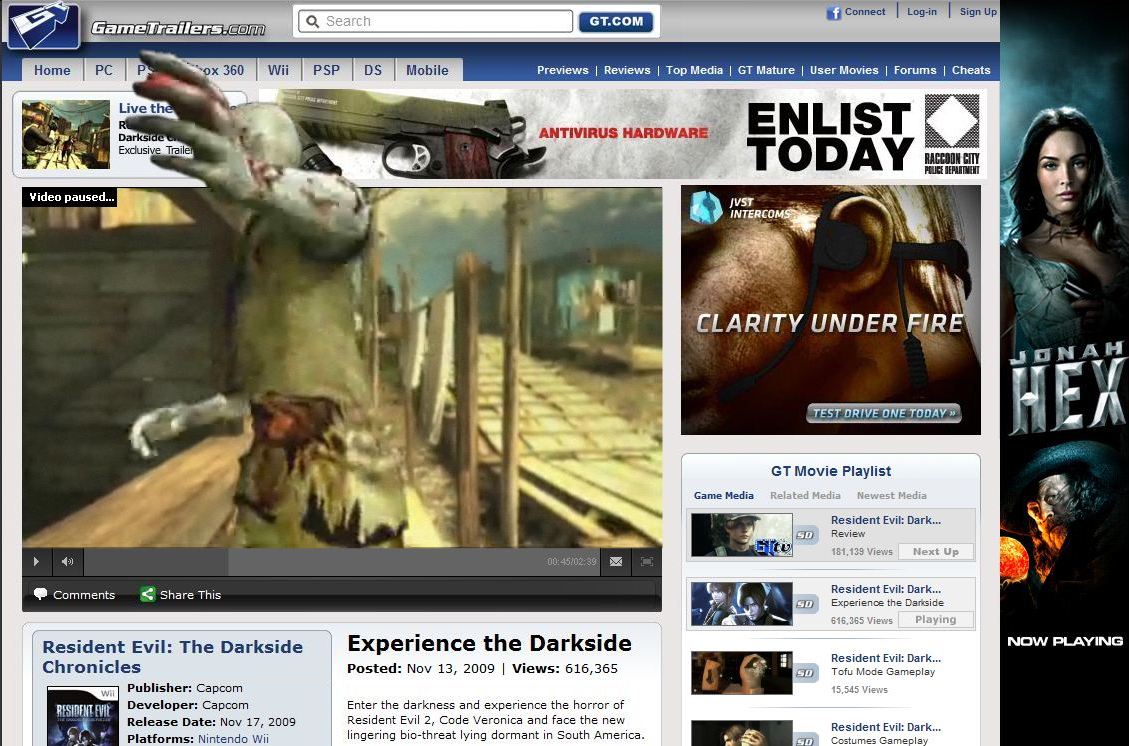Click the magnifying glass search icon
1129x746 pixels.
coord(312,22)
